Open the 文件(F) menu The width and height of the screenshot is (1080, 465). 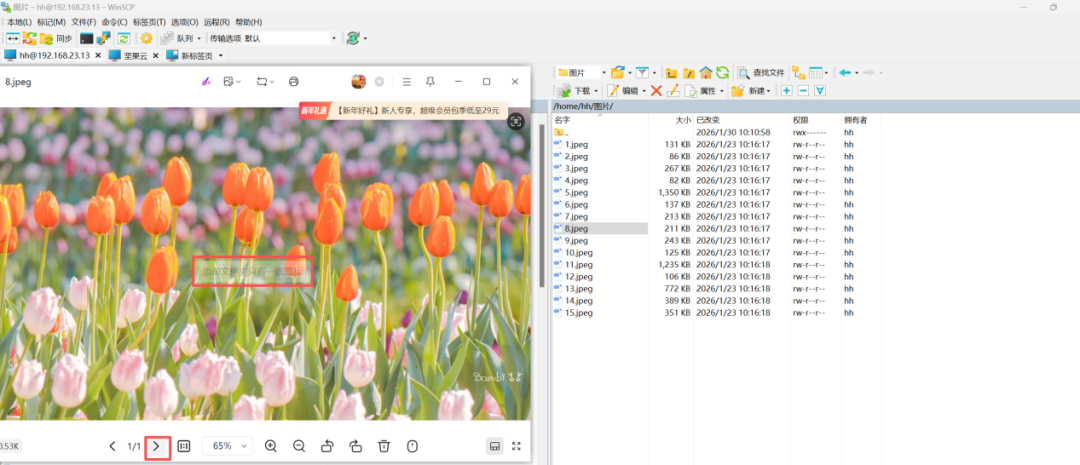coord(83,22)
